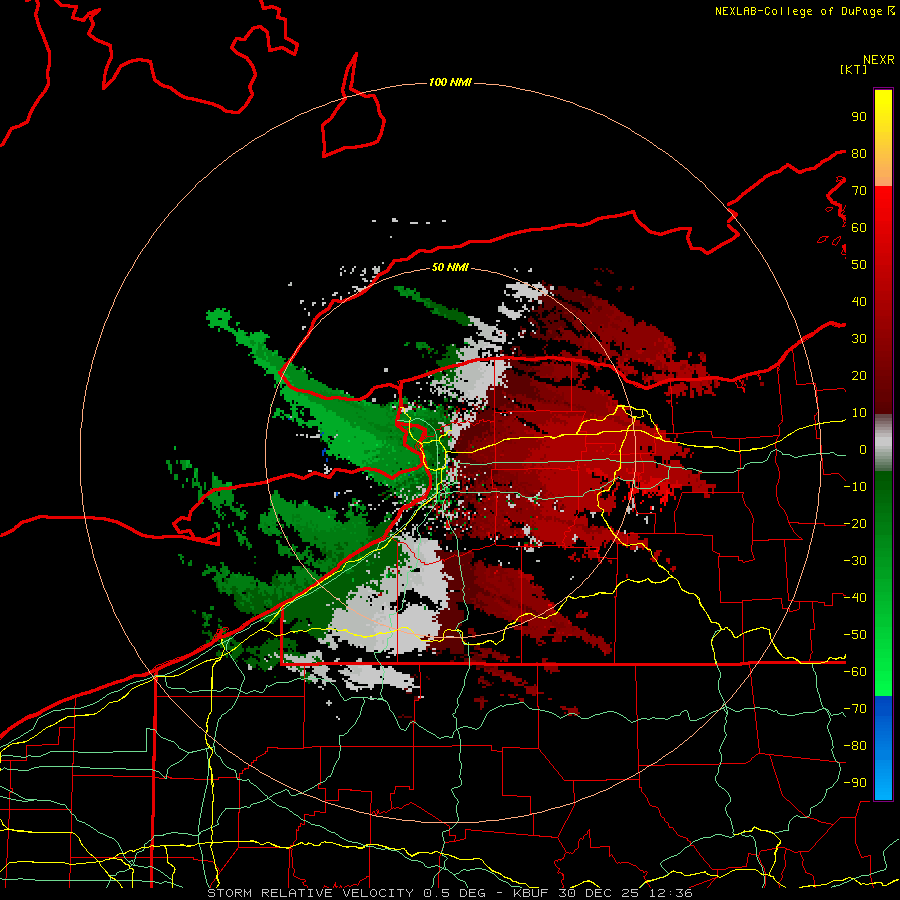Click the 90 value on velocity scale
Screen dimensions: 900x900
(859, 117)
